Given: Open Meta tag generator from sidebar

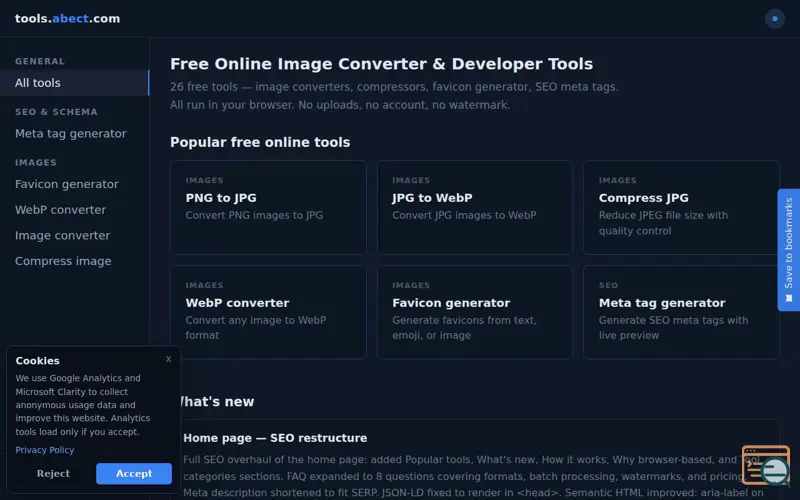Looking at the screenshot, I should coord(70,134).
